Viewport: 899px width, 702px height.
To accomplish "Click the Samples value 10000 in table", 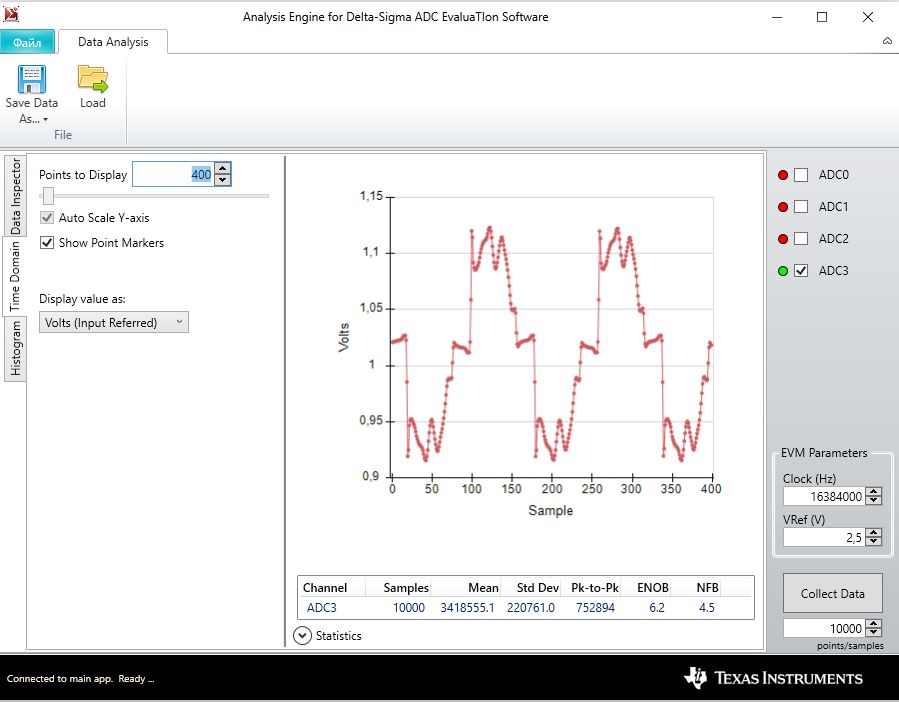I will point(409,608).
